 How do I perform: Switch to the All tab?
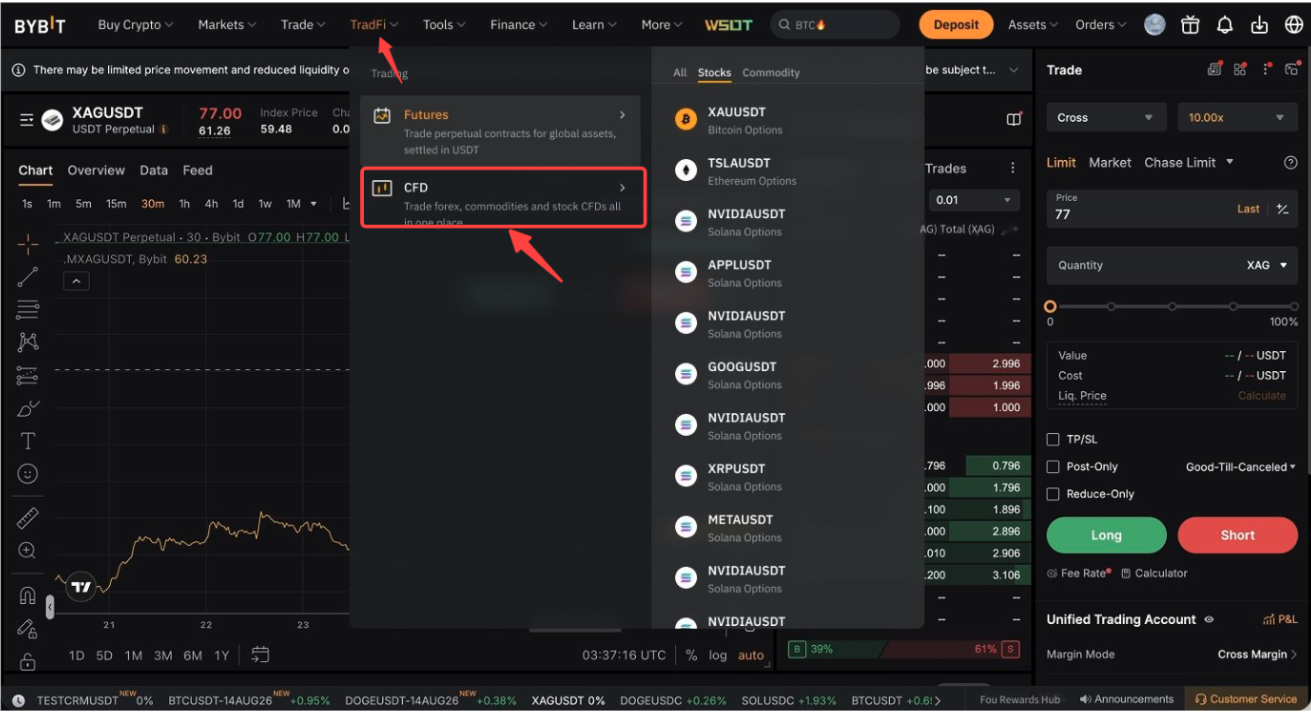point(680,73)
